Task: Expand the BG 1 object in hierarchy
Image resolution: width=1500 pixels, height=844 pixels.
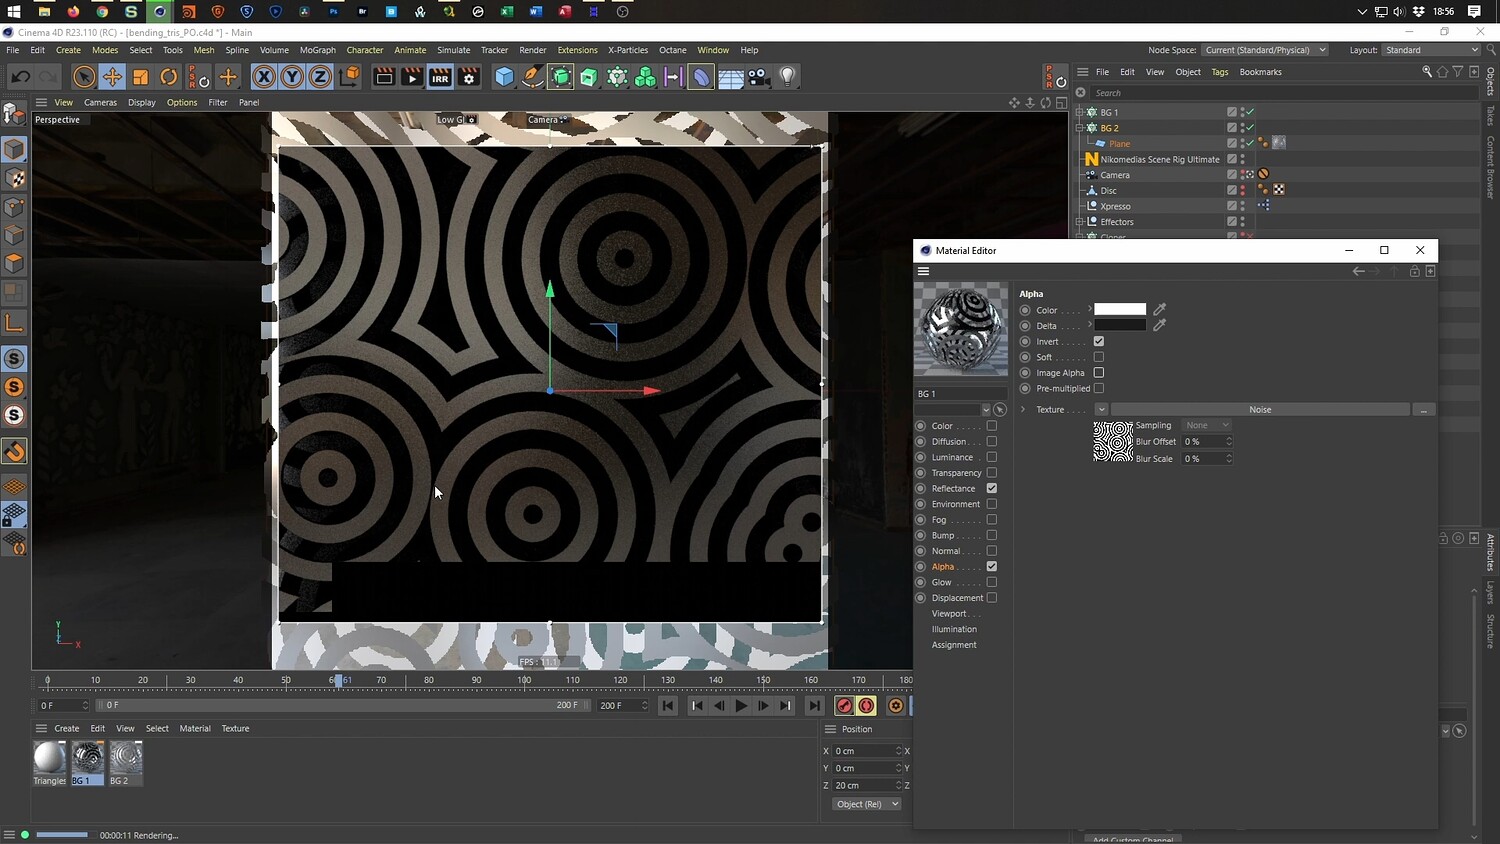Action: (1079, 112)
